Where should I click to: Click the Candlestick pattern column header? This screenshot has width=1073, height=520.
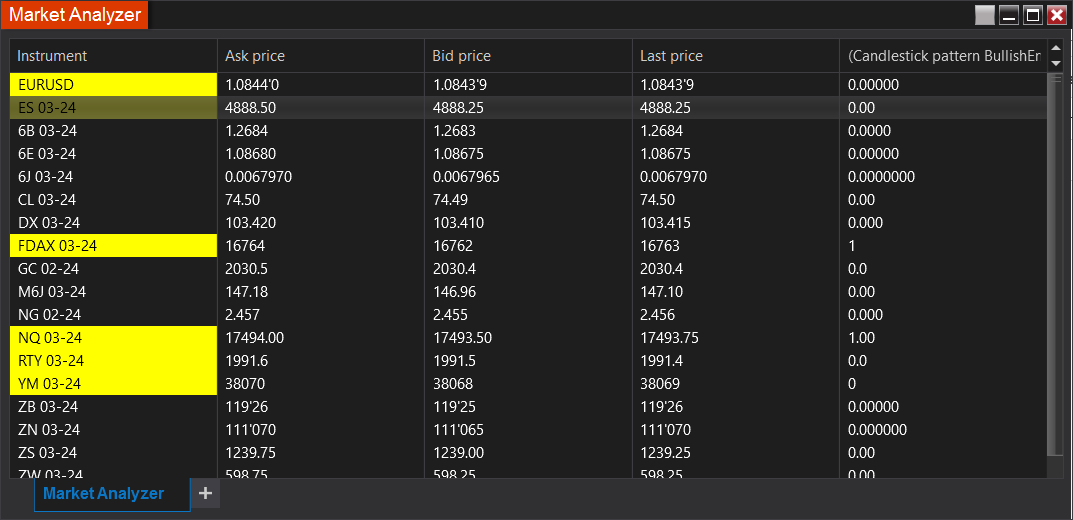[x=943, y=56]
